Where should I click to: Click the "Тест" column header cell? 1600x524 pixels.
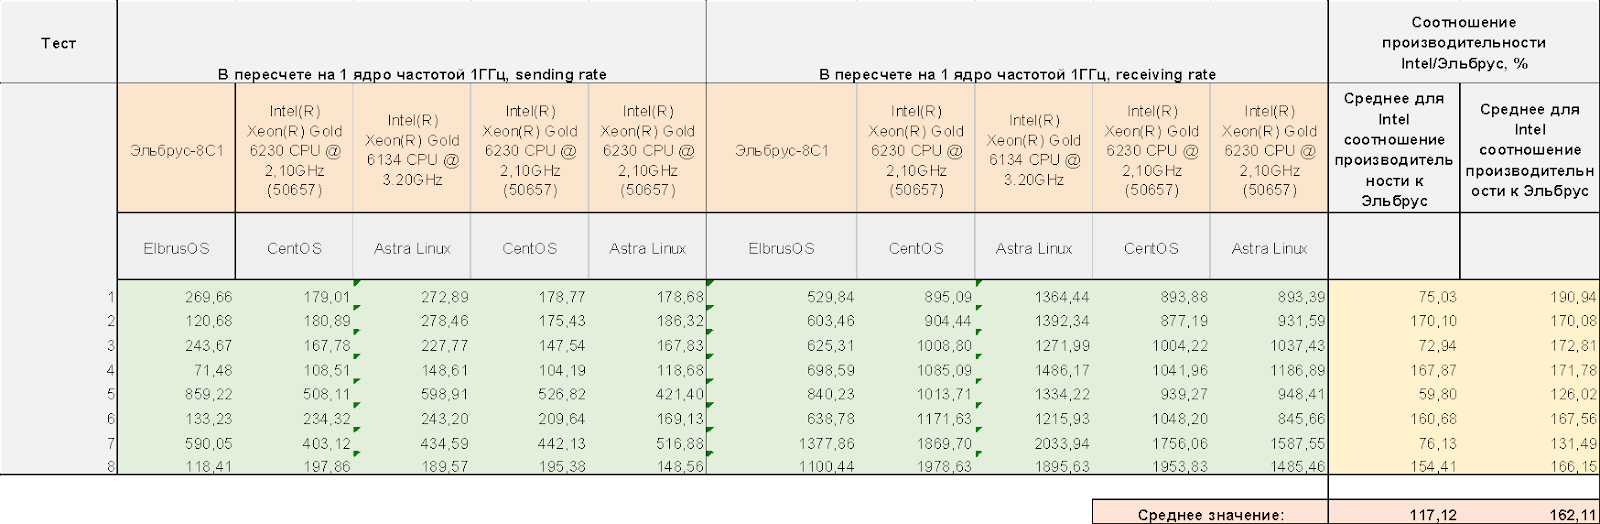coord(58,43)
